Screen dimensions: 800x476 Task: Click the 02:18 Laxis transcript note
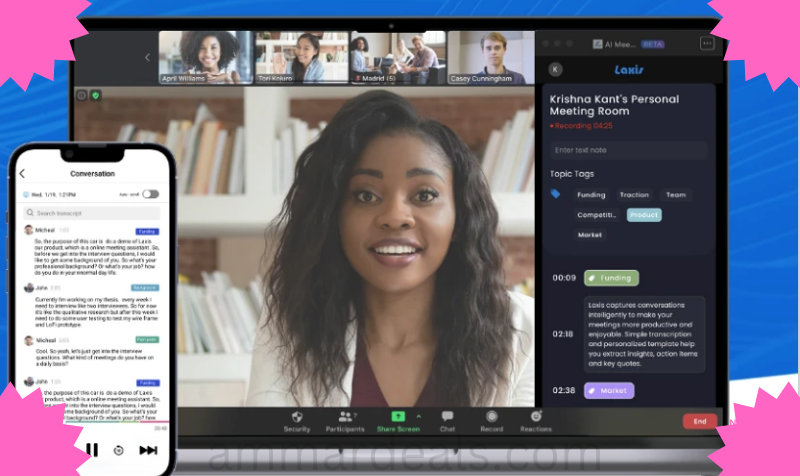click(644, 334)
